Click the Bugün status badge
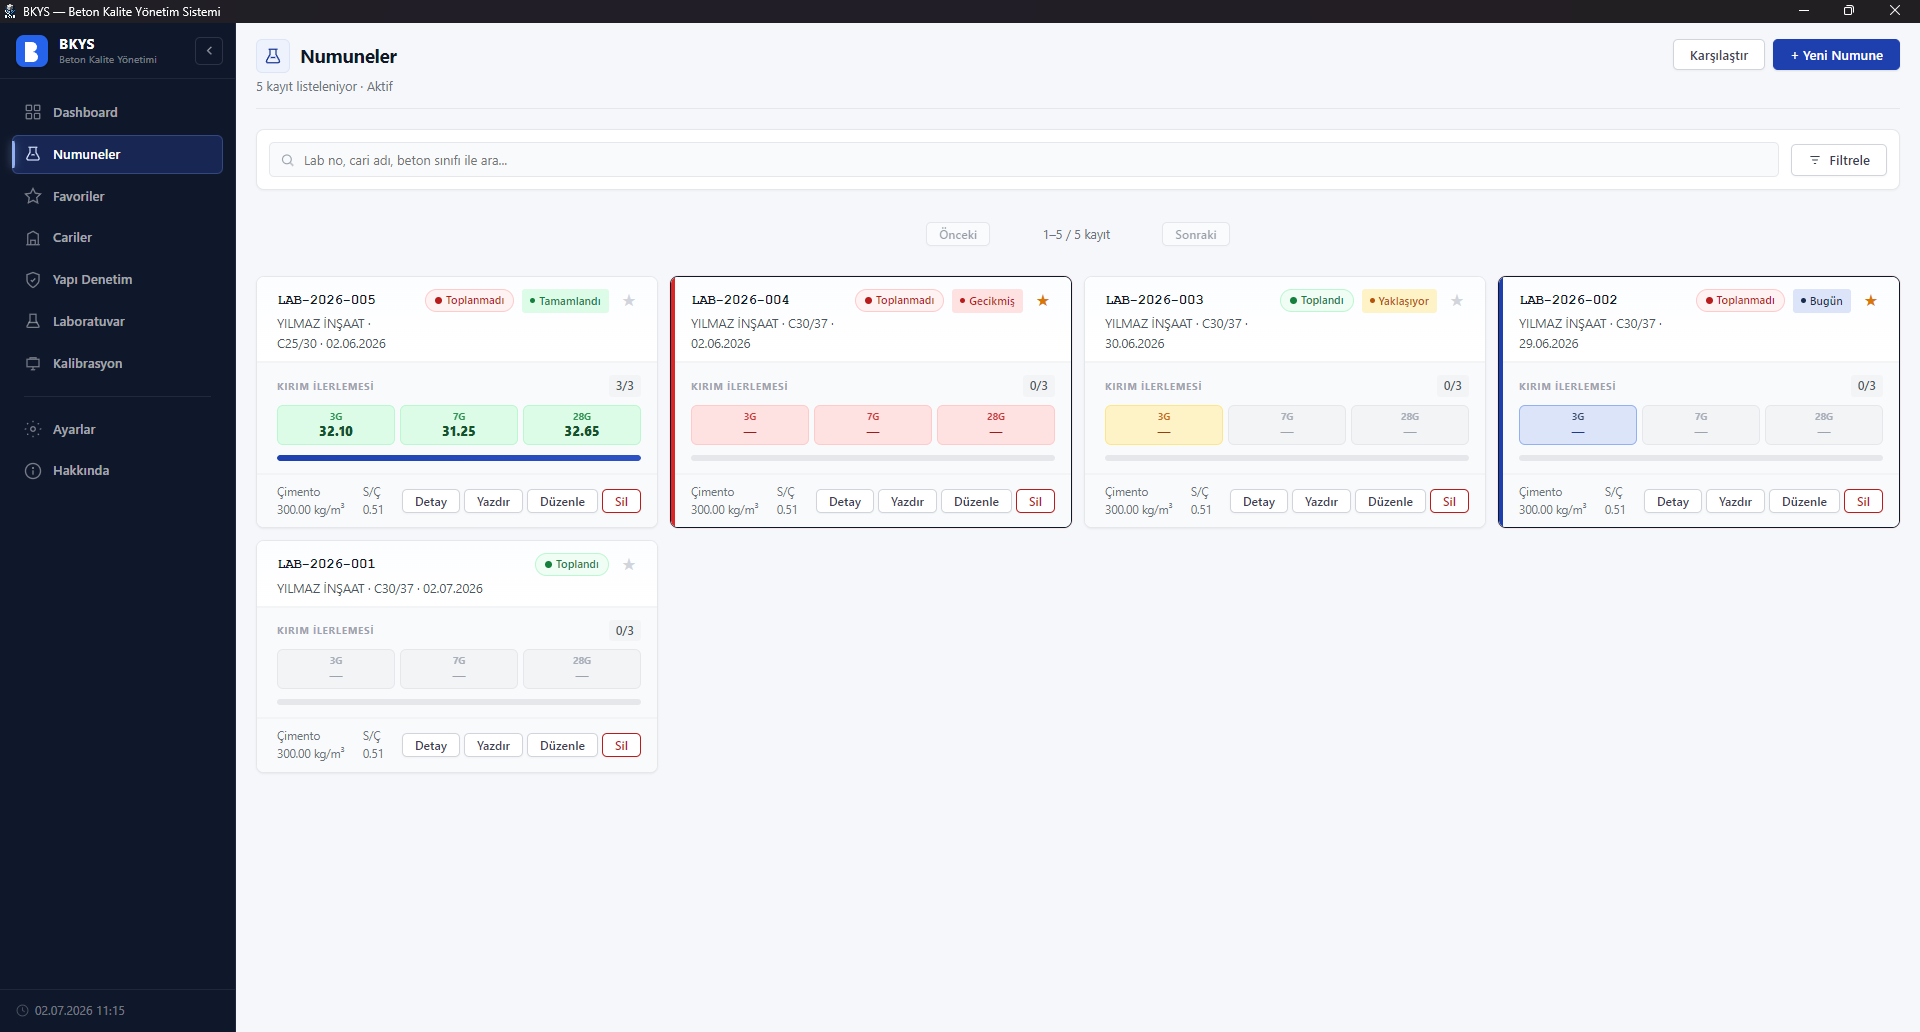Image resolution: width=1920 pixels, height=1032 pixels. (1822, 300)
